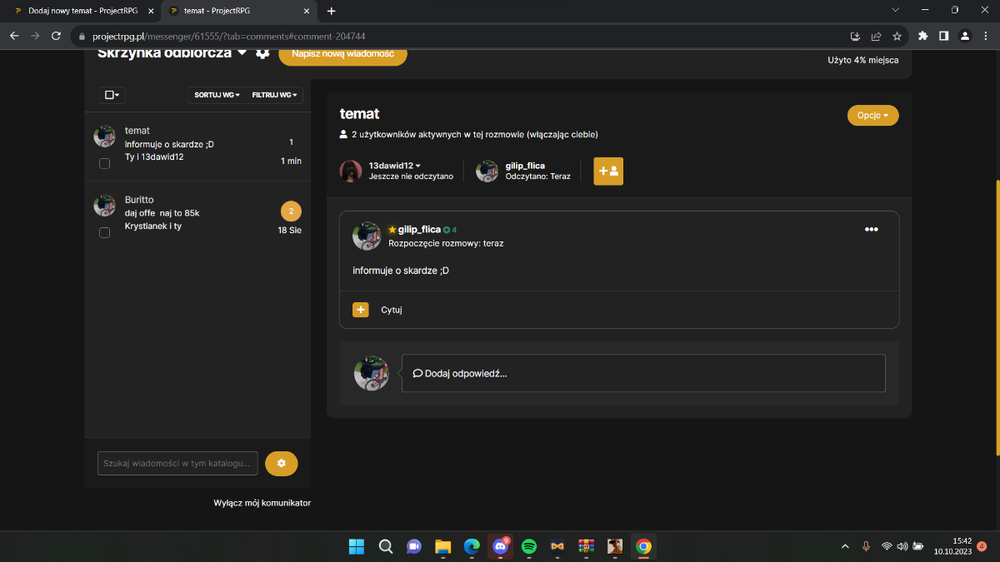1000x562 pixels.
Task: Open SORTUJ WG sort dropdown
Action: [217, 95]
